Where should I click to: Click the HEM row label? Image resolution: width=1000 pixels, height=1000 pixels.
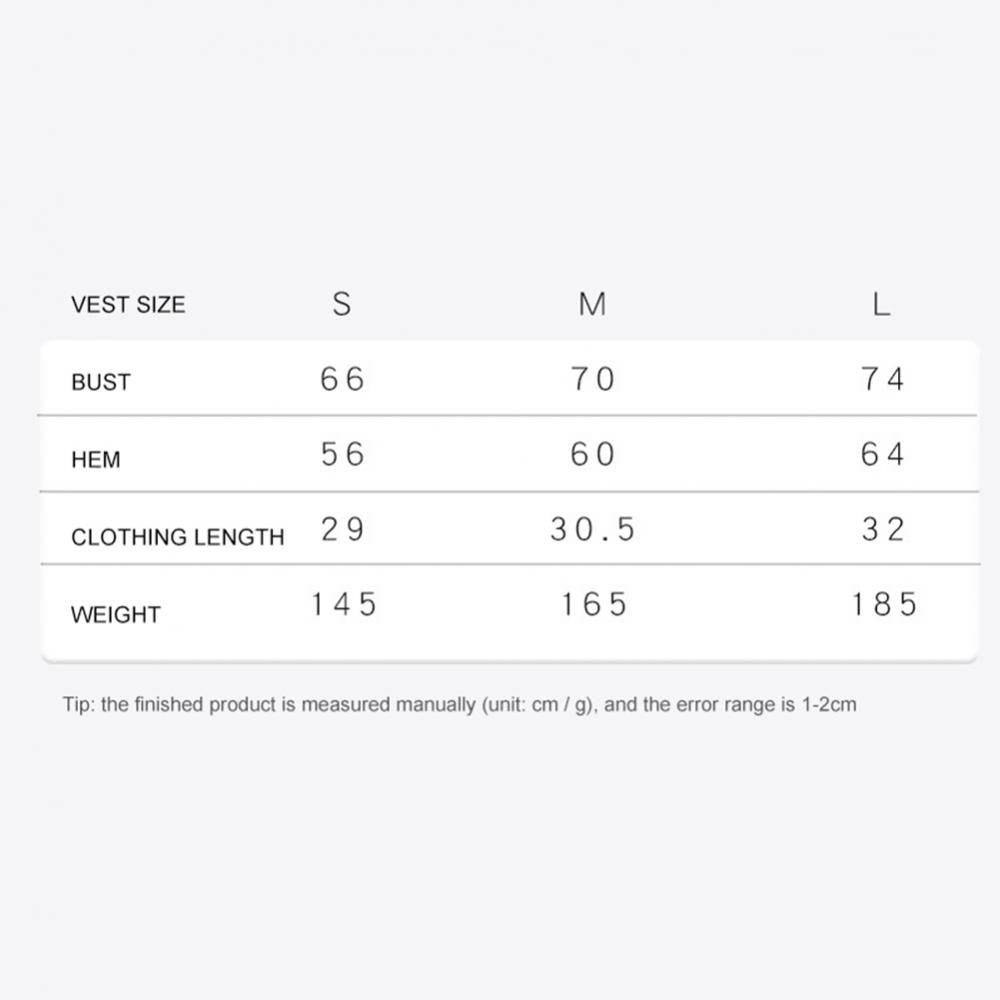pyautogui.click(x=96, y=460)
